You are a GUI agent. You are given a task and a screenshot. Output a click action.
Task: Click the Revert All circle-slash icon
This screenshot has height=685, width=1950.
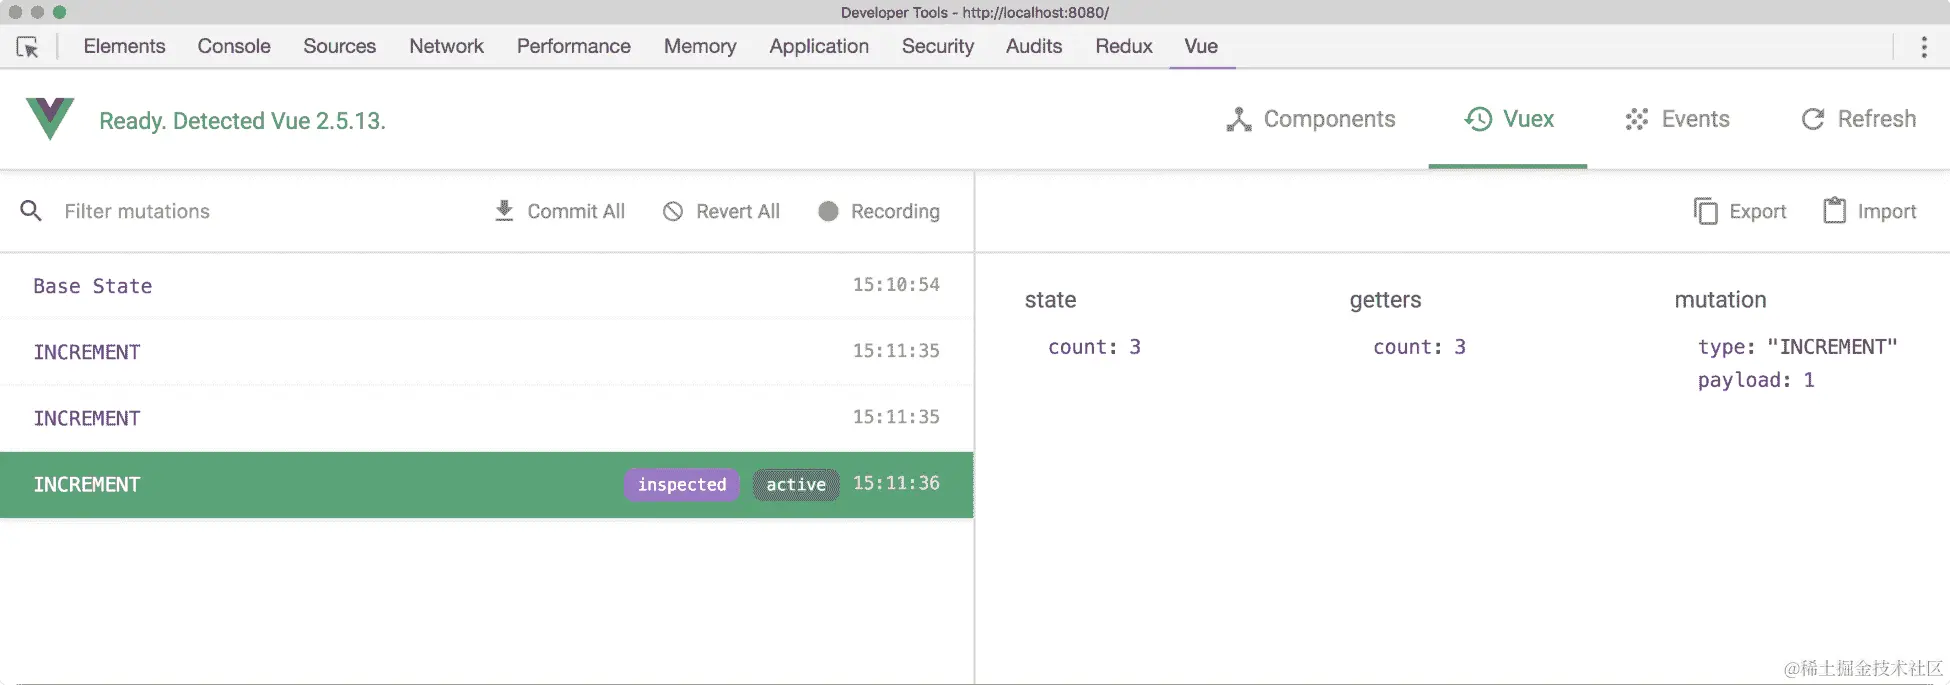click(673, 211)
